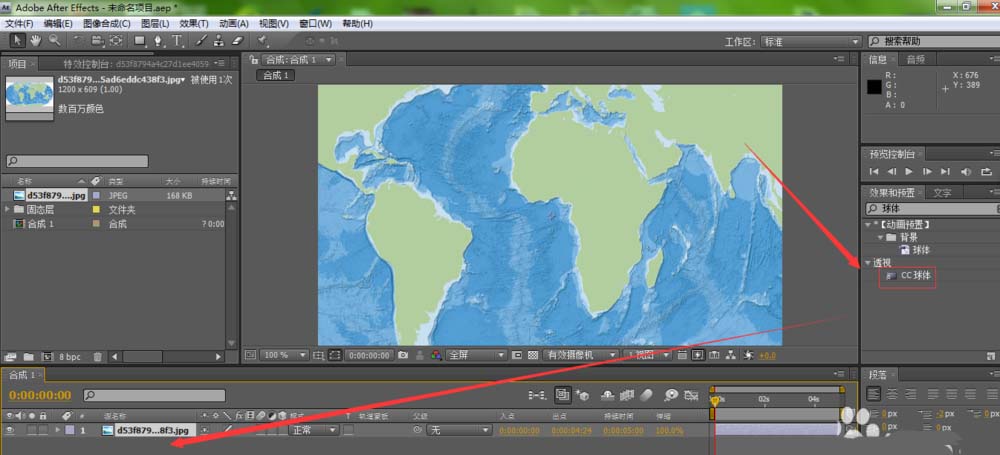The height and width of the screenshot is (455, 1000).
Task: Click the project flowchart icon beside JPEG row
Action: coord(231,196)
